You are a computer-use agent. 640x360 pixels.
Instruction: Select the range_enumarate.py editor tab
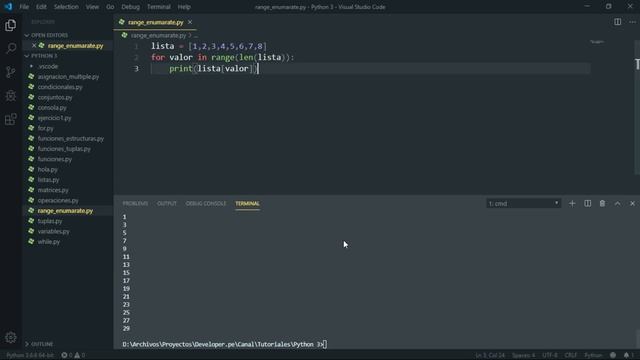click(x=156, y=22)
